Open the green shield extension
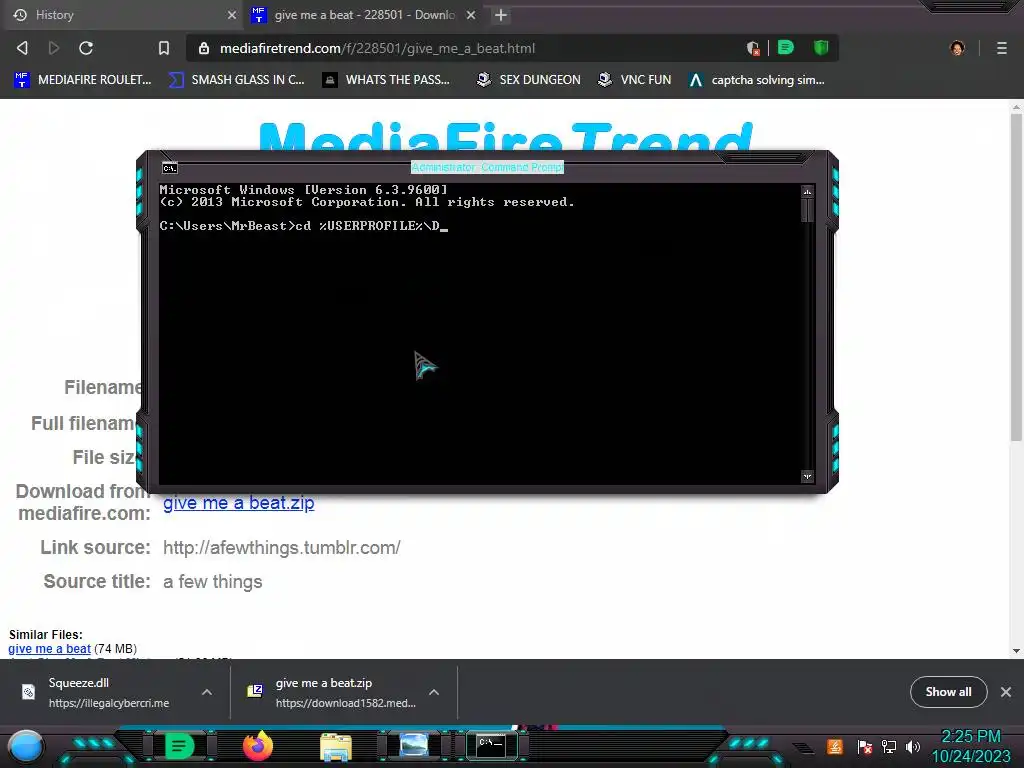1024x768 pixels. [x=821, y=48]
